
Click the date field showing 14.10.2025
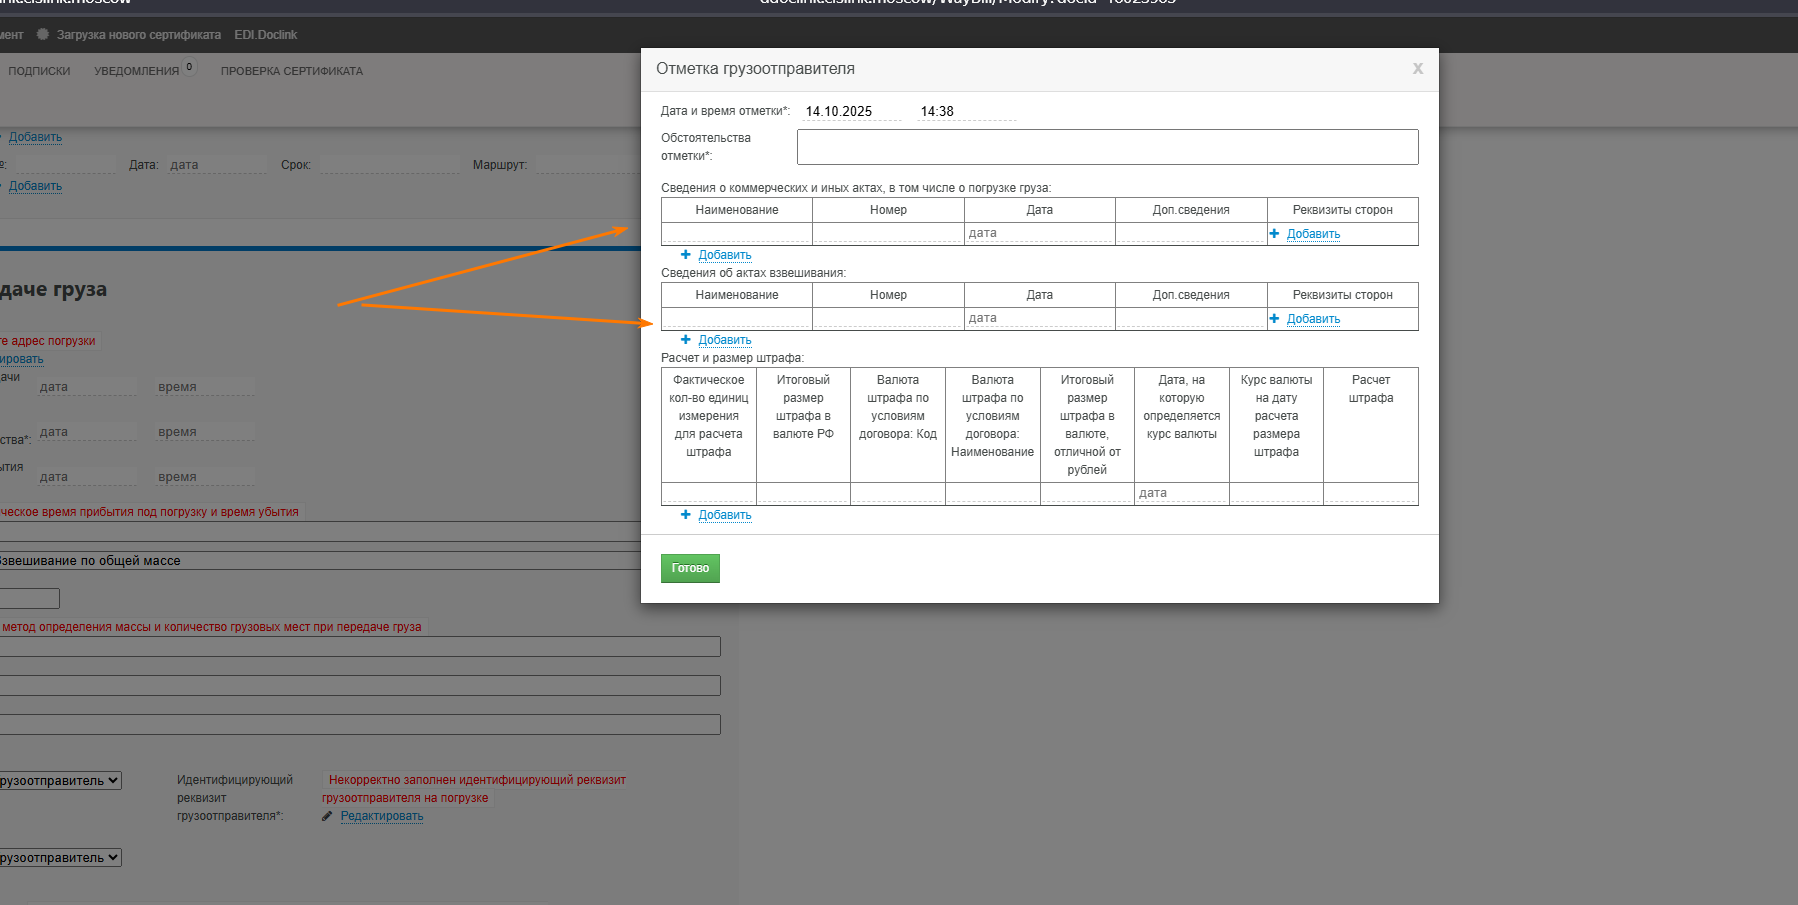[850, 112]
